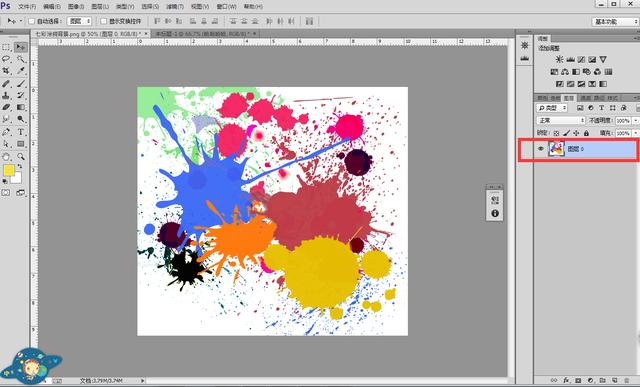
Task: Select the Dodge tool
Action: (20, 119)
